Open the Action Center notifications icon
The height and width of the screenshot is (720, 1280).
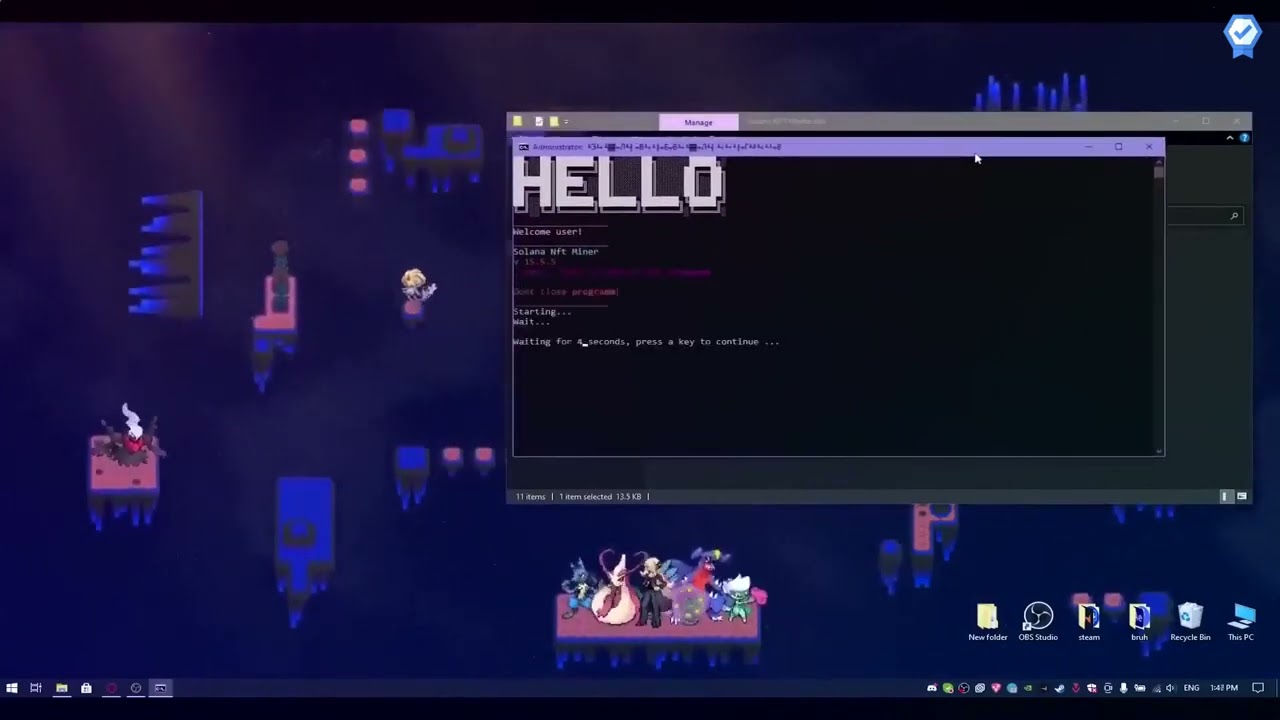[1258, 688]
